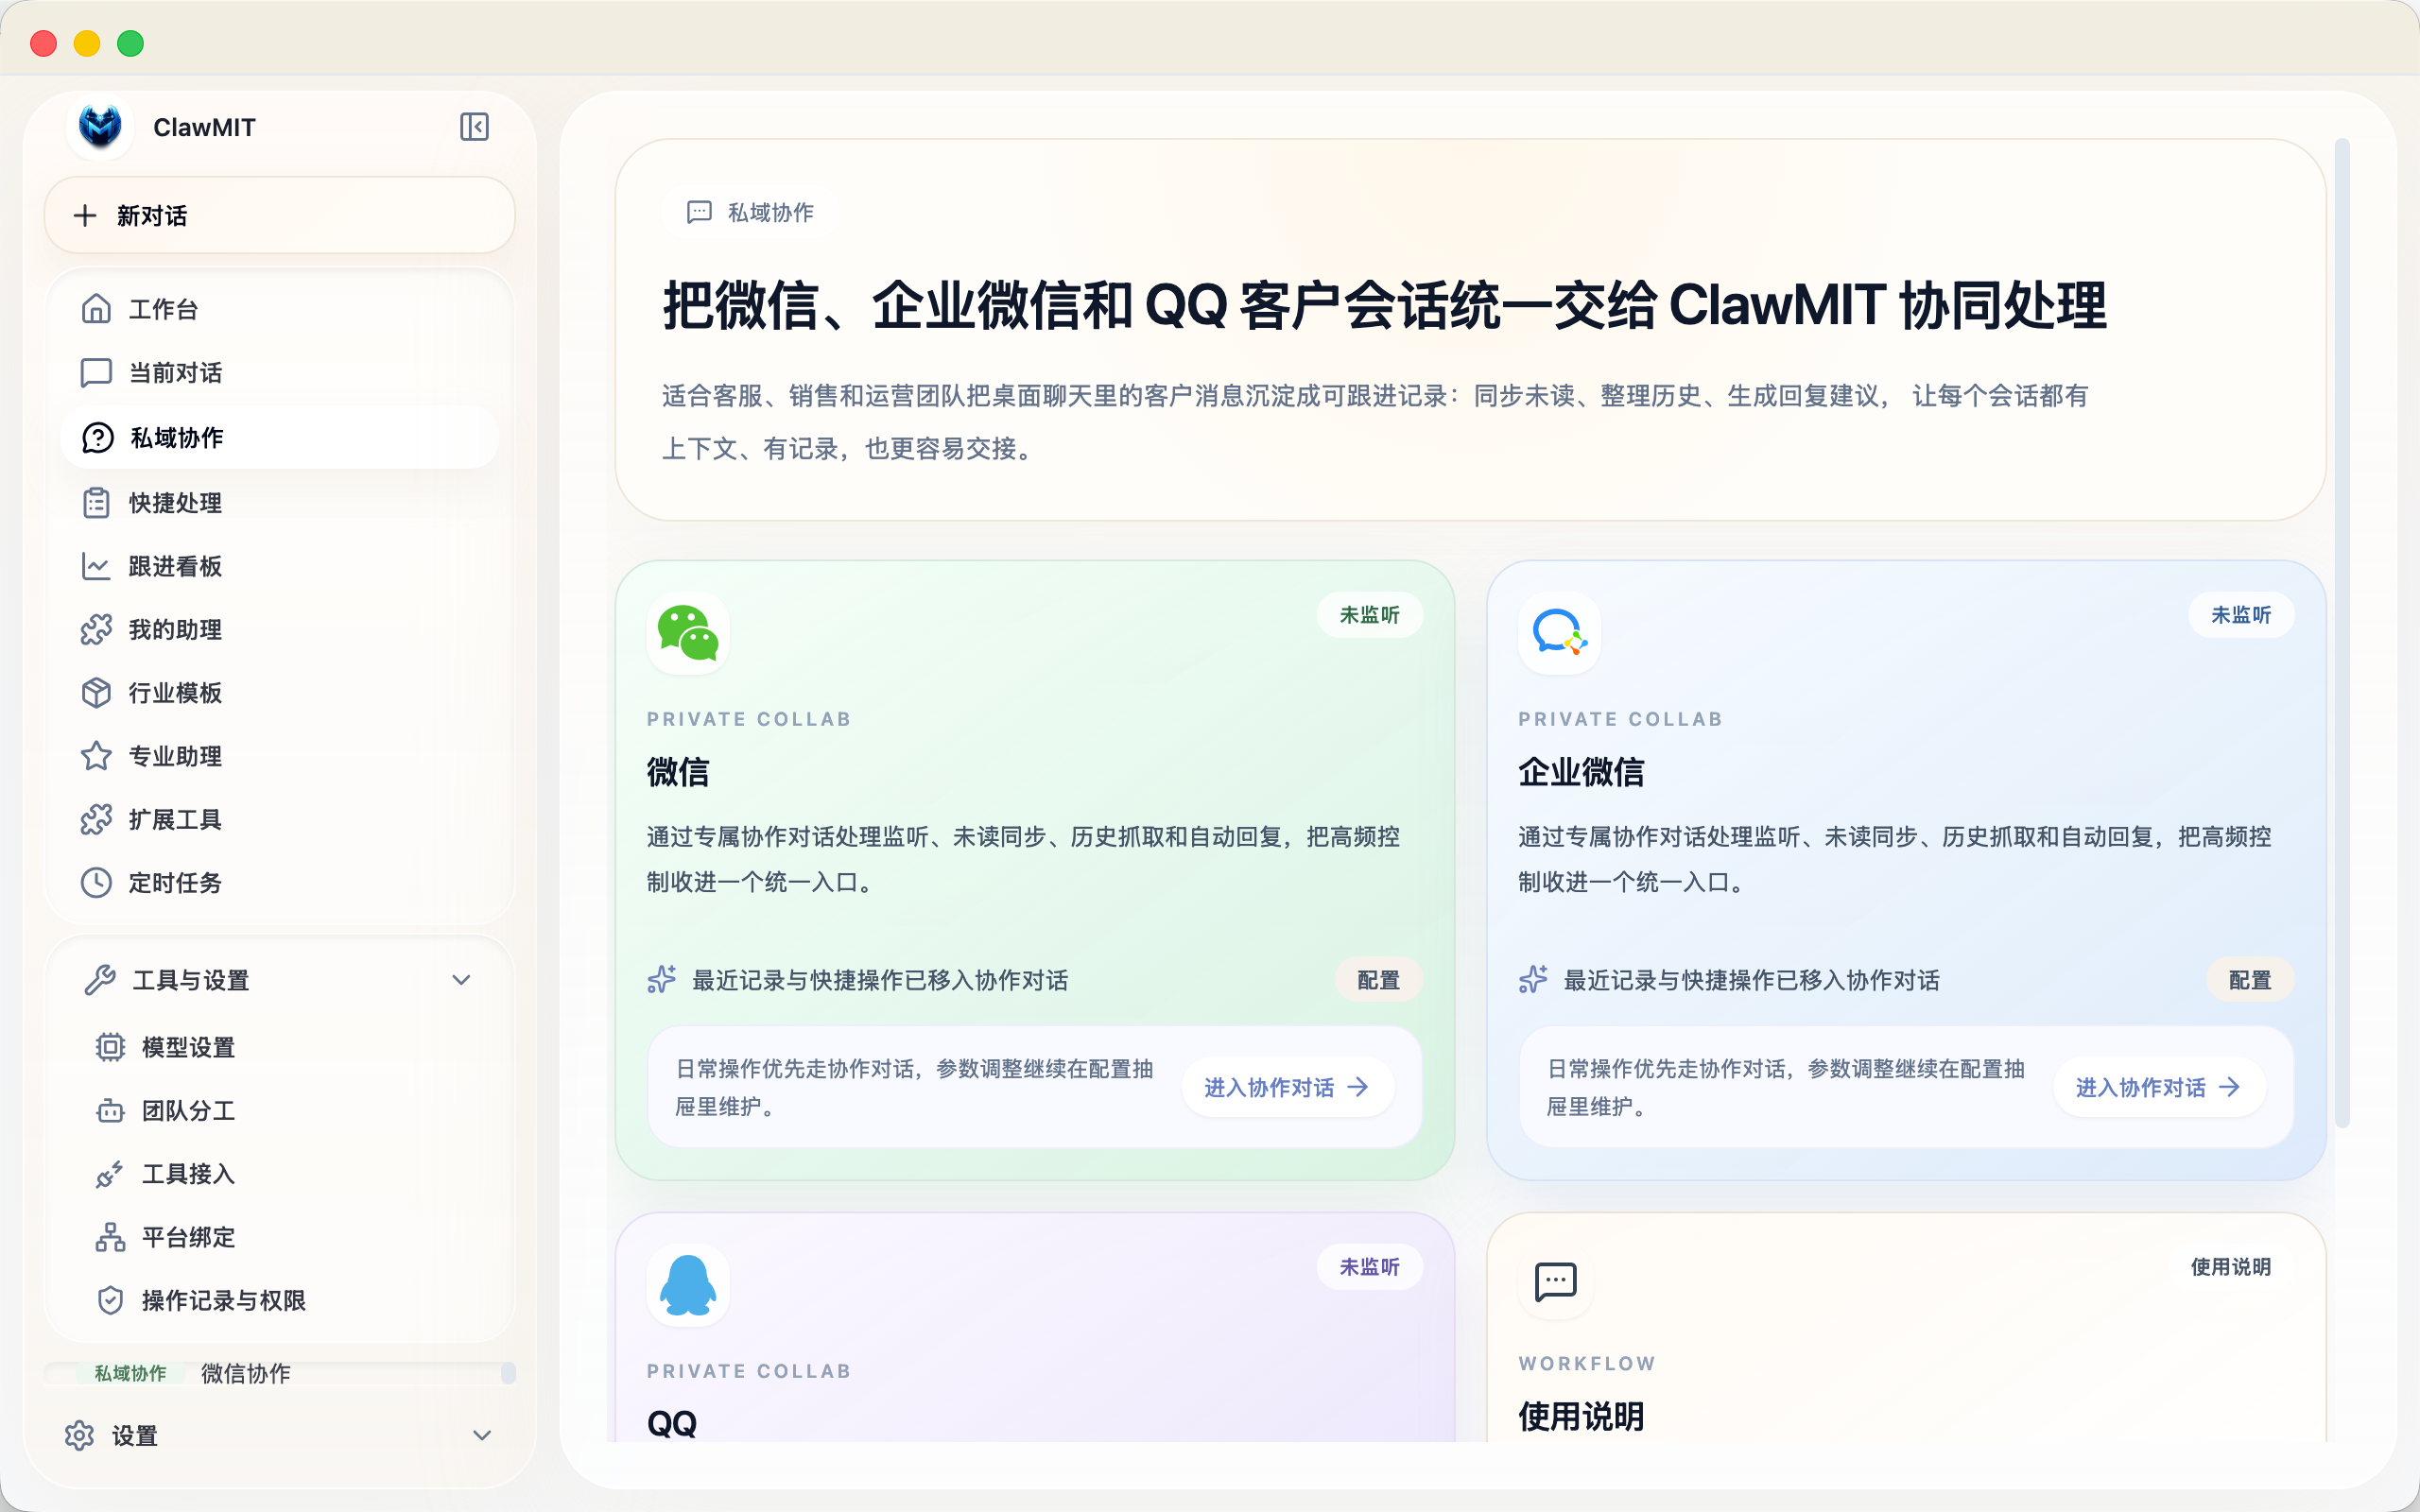
Task: Click the 工具与设置 wrench icon
Action: pos(100,980)
